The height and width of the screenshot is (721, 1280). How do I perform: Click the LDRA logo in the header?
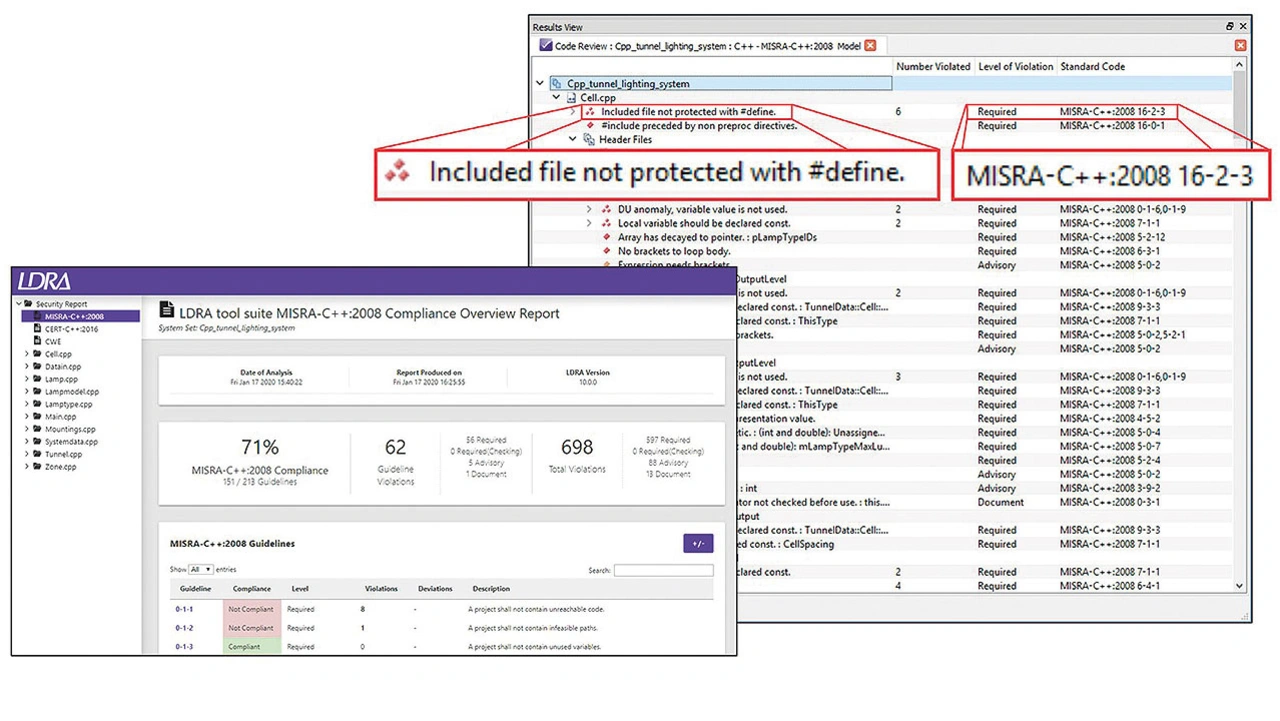point(44,282)
